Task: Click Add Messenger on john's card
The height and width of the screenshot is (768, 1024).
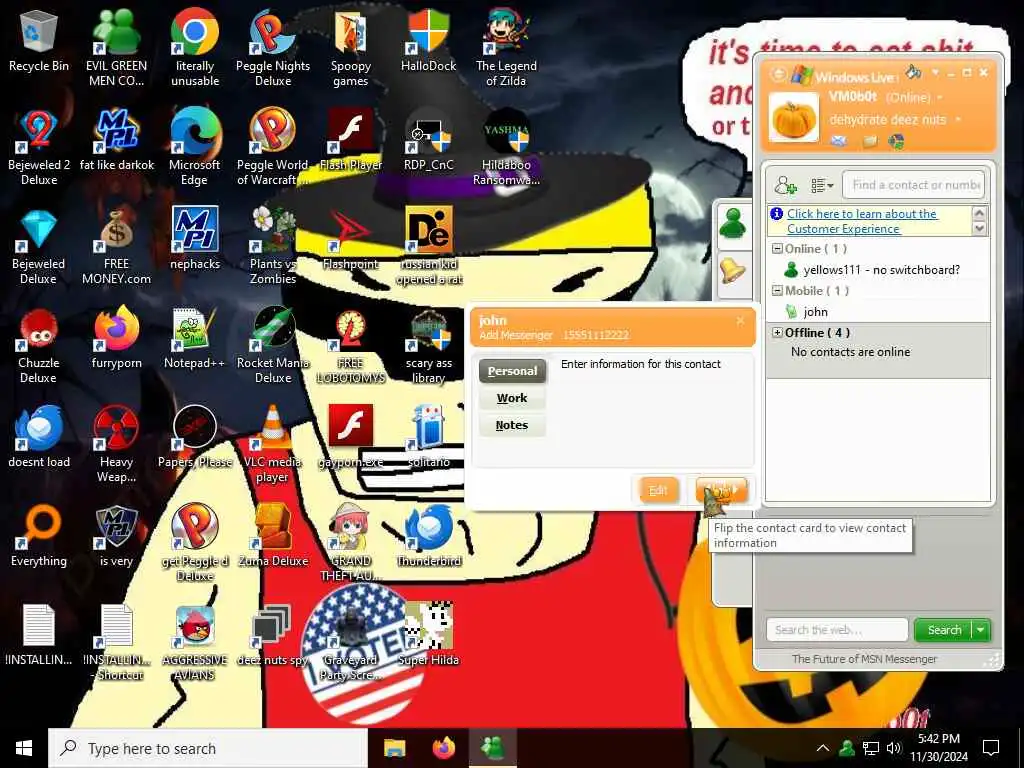Action: (516, 335)
